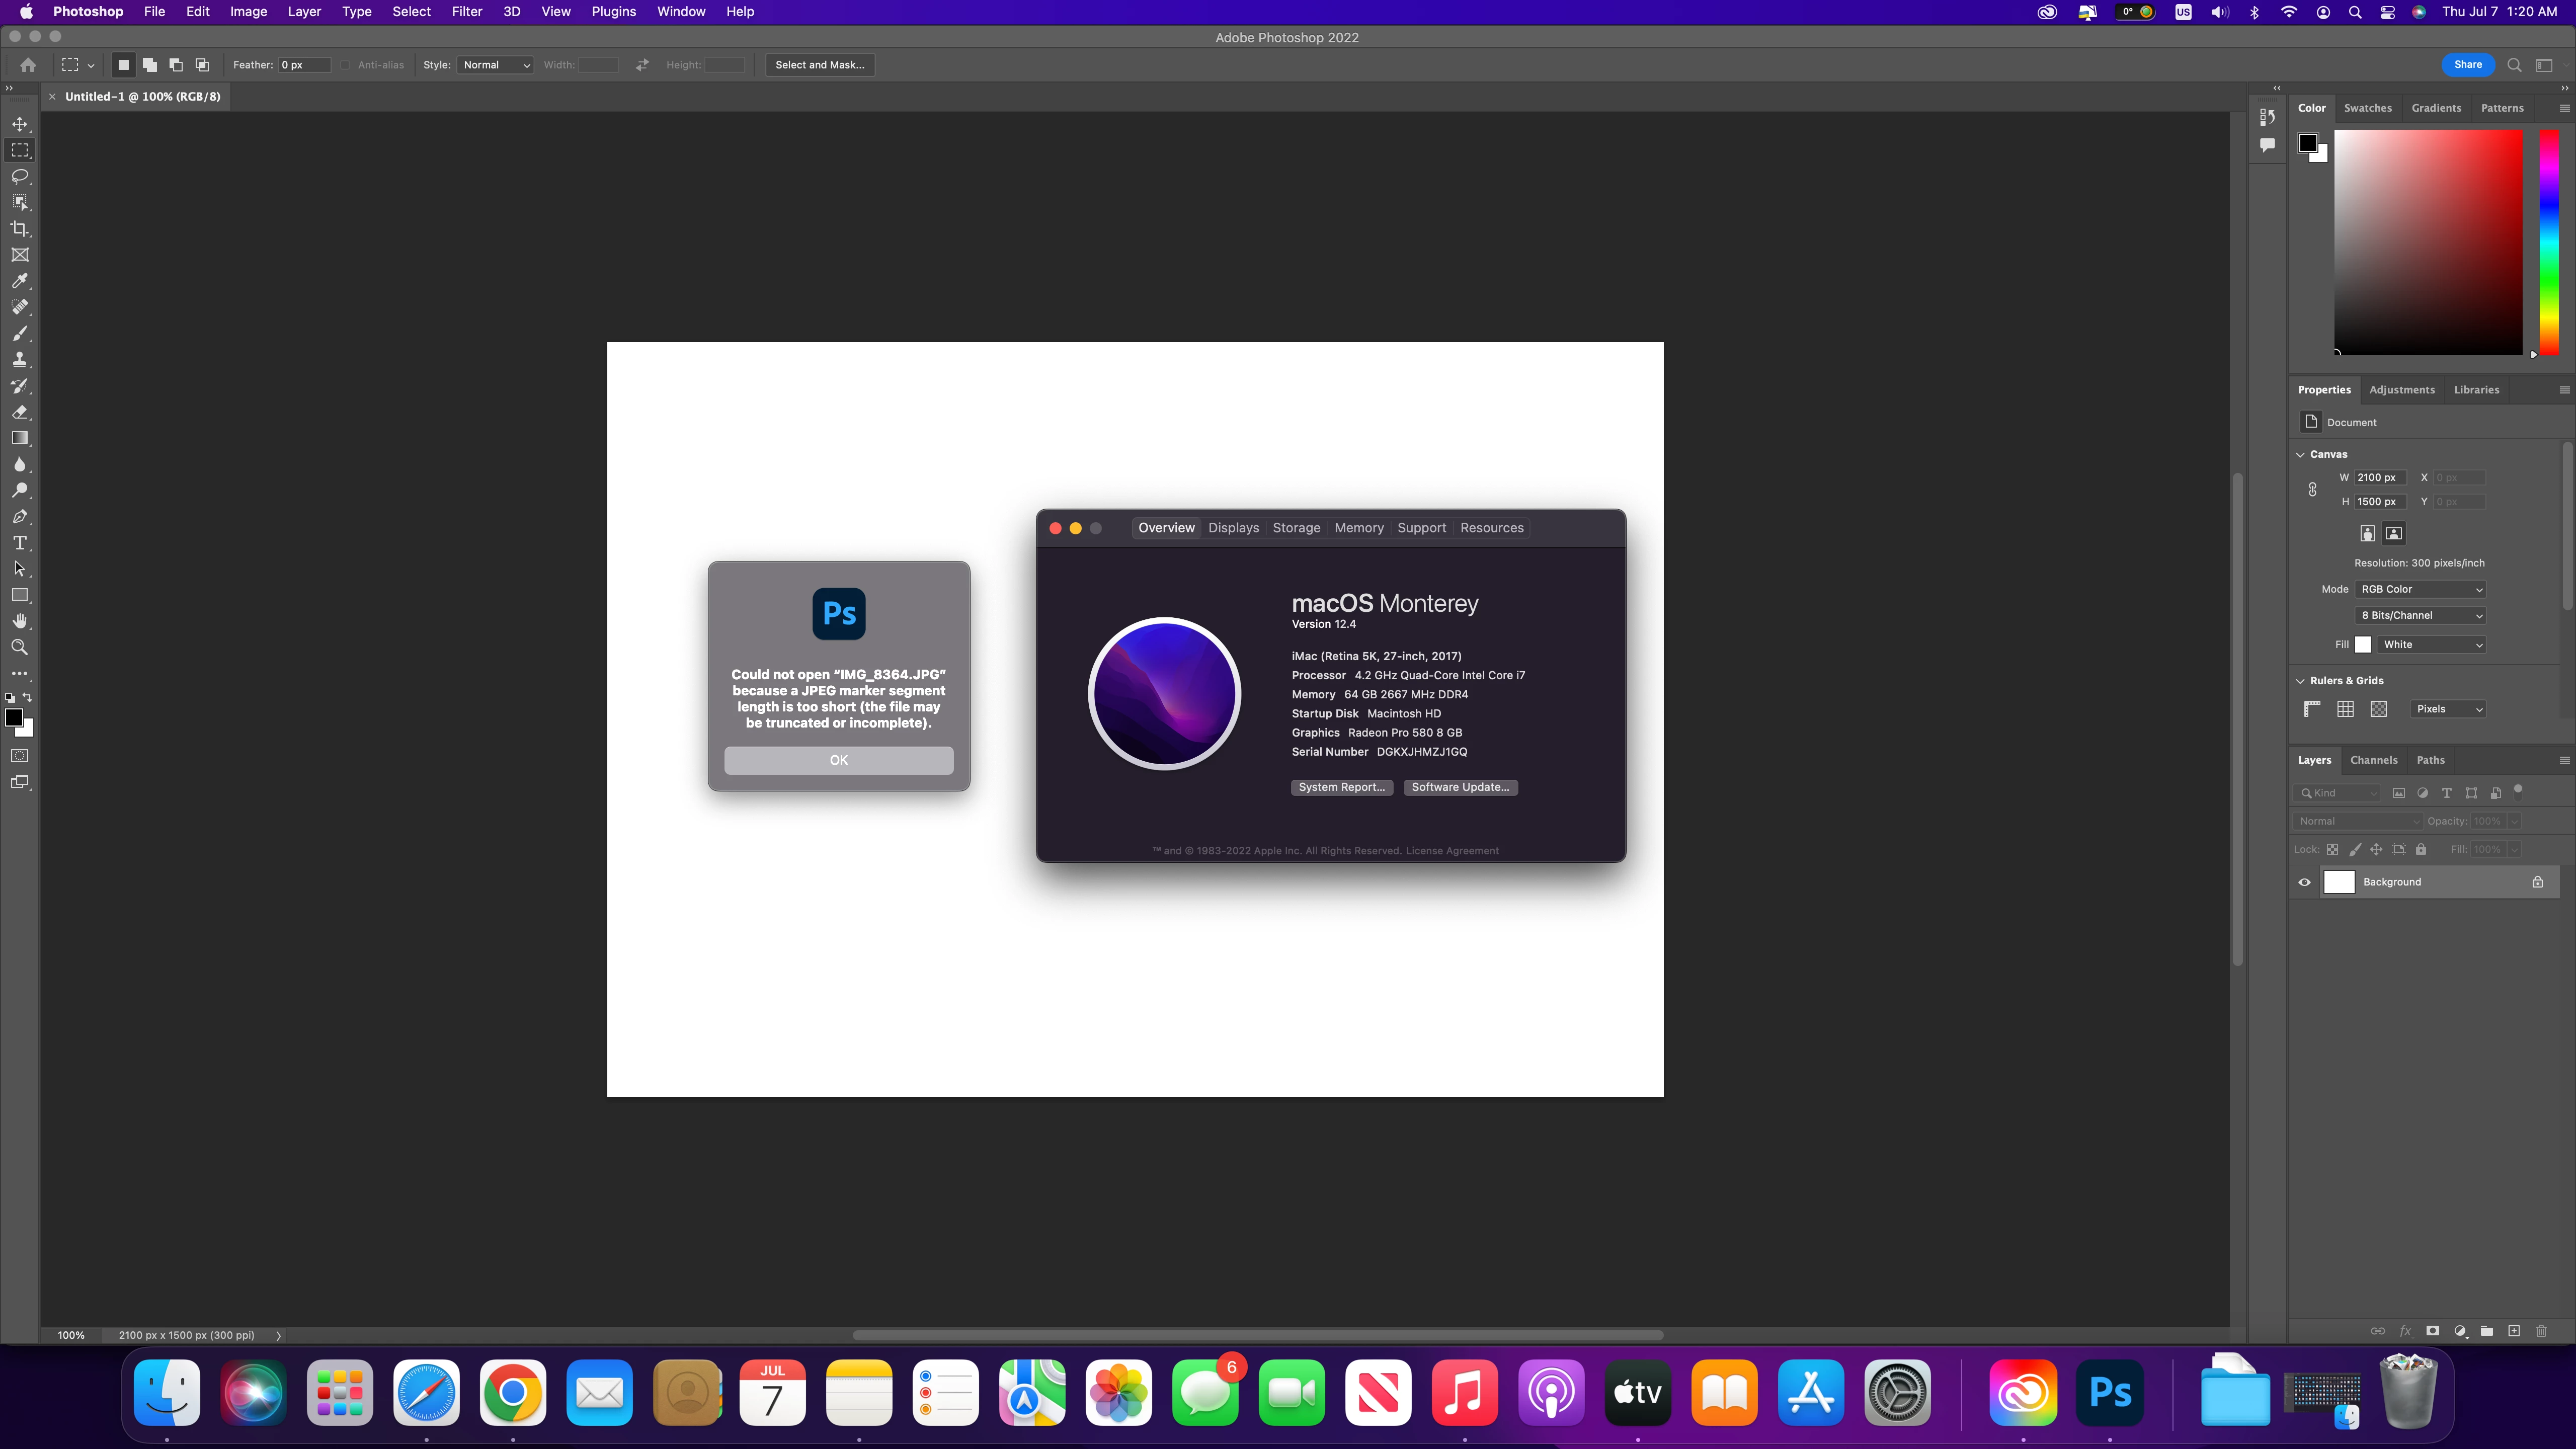The image size is (2576, 1449).
Task: Click the Feather input field
Action: [304, 65]
